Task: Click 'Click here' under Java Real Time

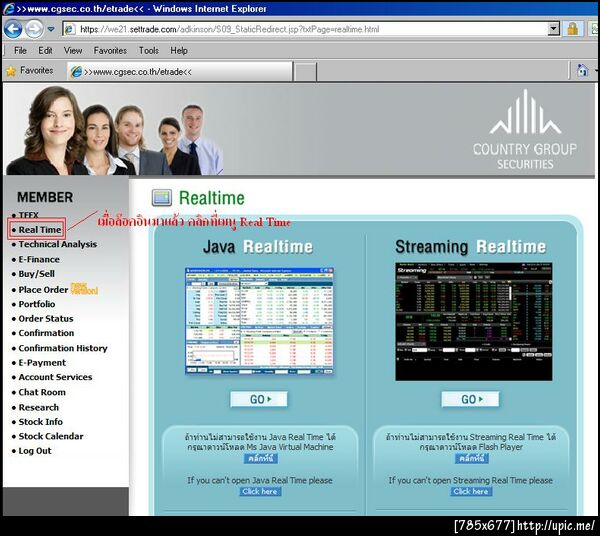Action: coord(260,492)
